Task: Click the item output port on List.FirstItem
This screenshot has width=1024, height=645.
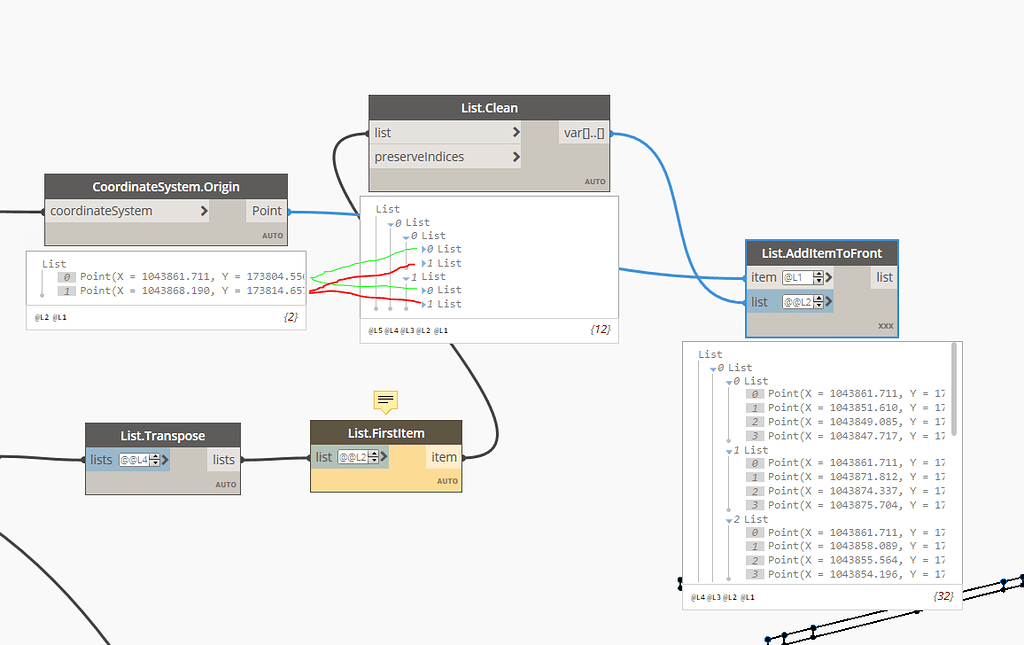Action: pyautogui.click(x=443, y=456)
